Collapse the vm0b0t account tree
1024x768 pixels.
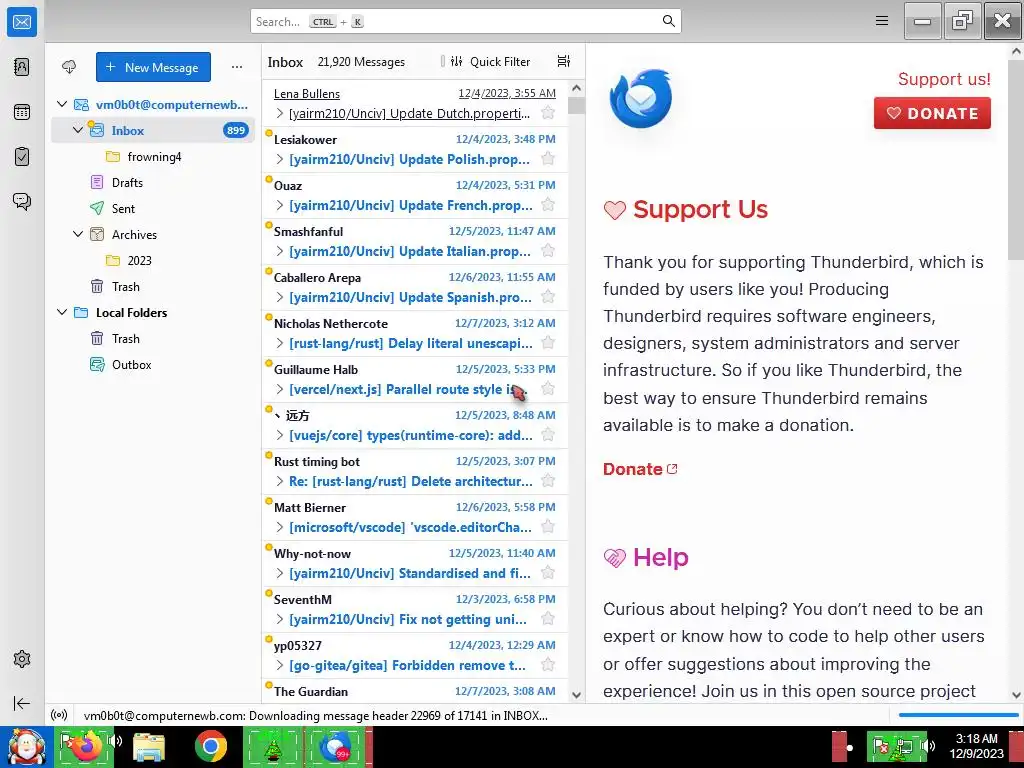[62, 104]
